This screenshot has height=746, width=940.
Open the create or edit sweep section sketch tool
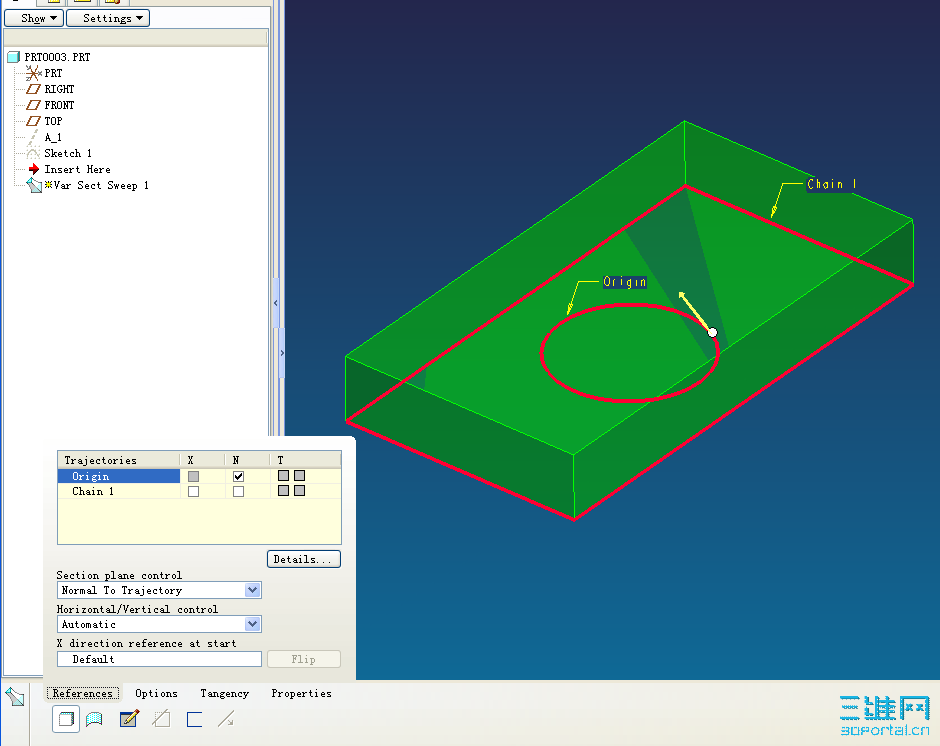[x=129, y=718]
